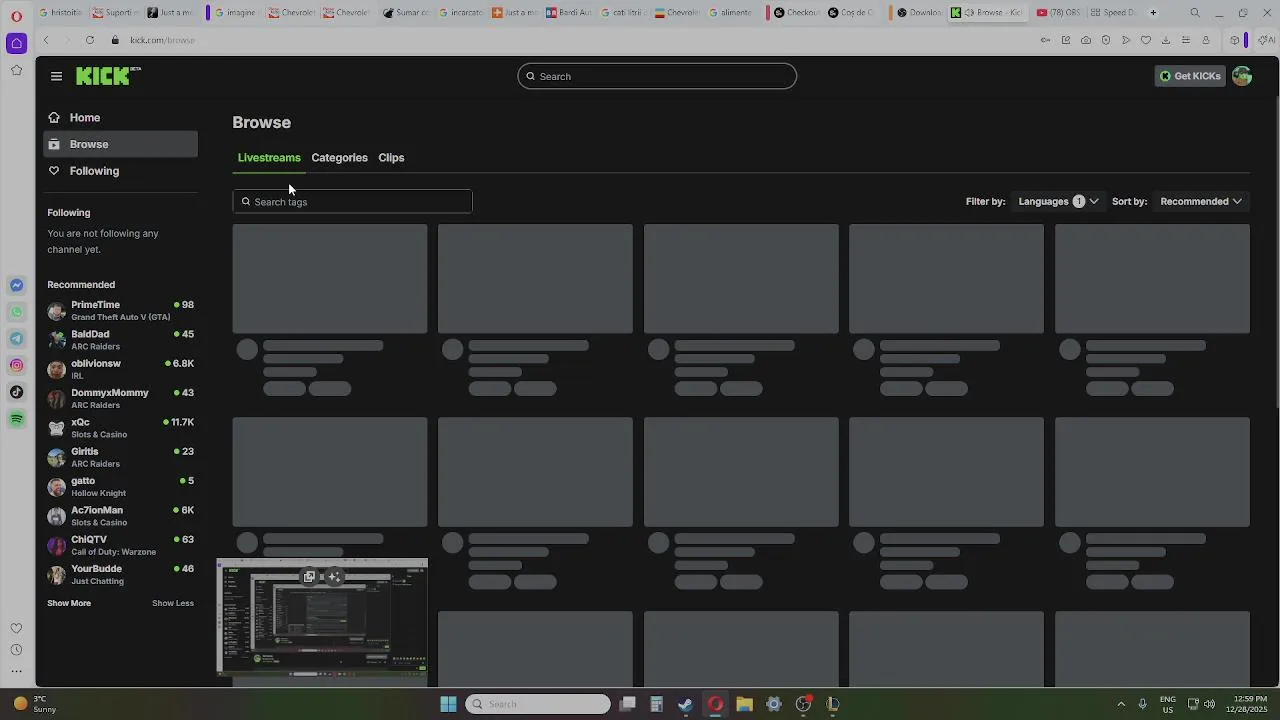Go back with browser back arrow
Screen dimensions: 1280x720
(x=46, y=40)
